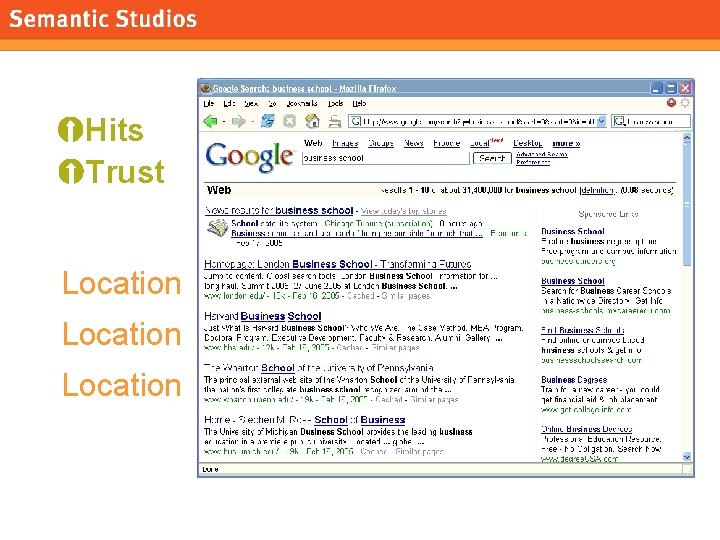
Task: Click in the Google search query field
Action: tap(386, 158)
